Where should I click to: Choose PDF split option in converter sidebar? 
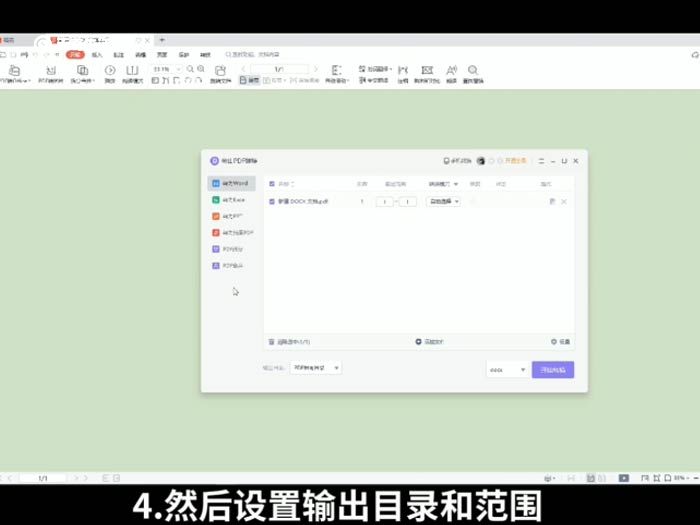[231, 249]
